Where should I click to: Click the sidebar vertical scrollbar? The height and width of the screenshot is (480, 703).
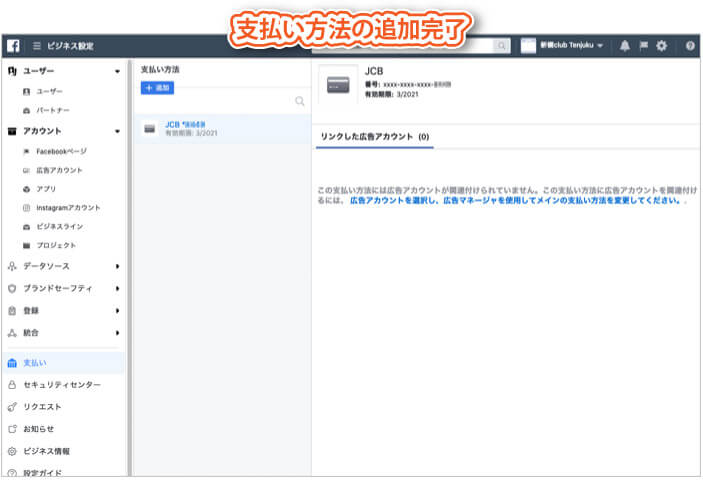130,267
